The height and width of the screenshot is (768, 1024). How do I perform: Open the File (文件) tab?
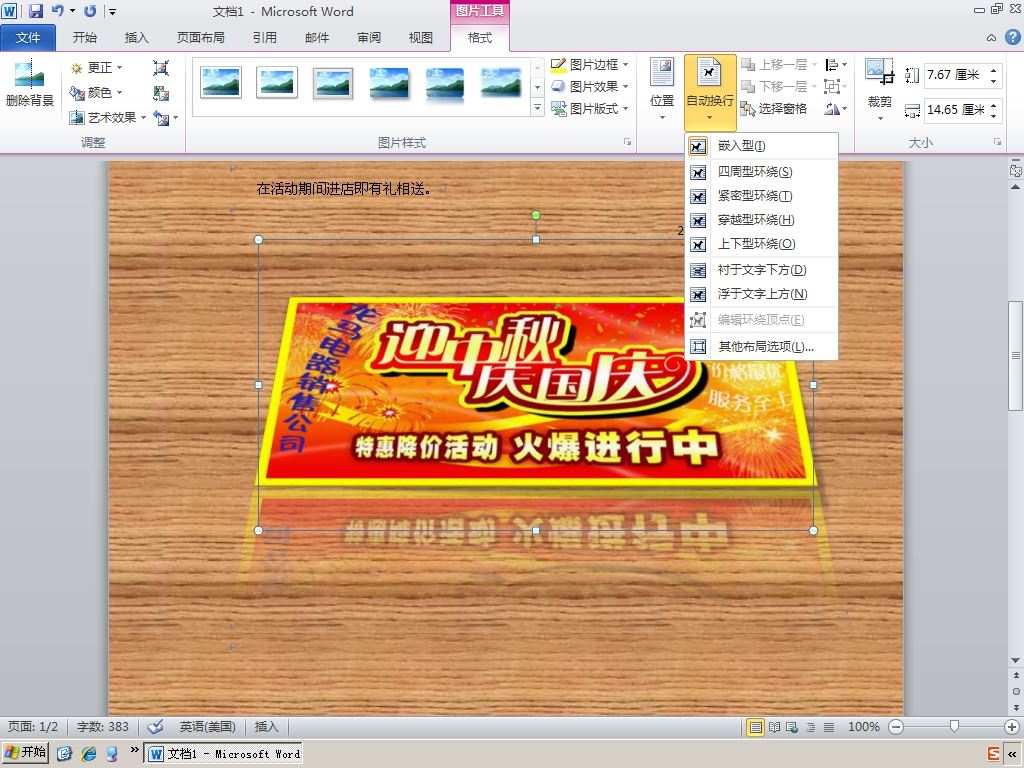(x=28, y=38)
